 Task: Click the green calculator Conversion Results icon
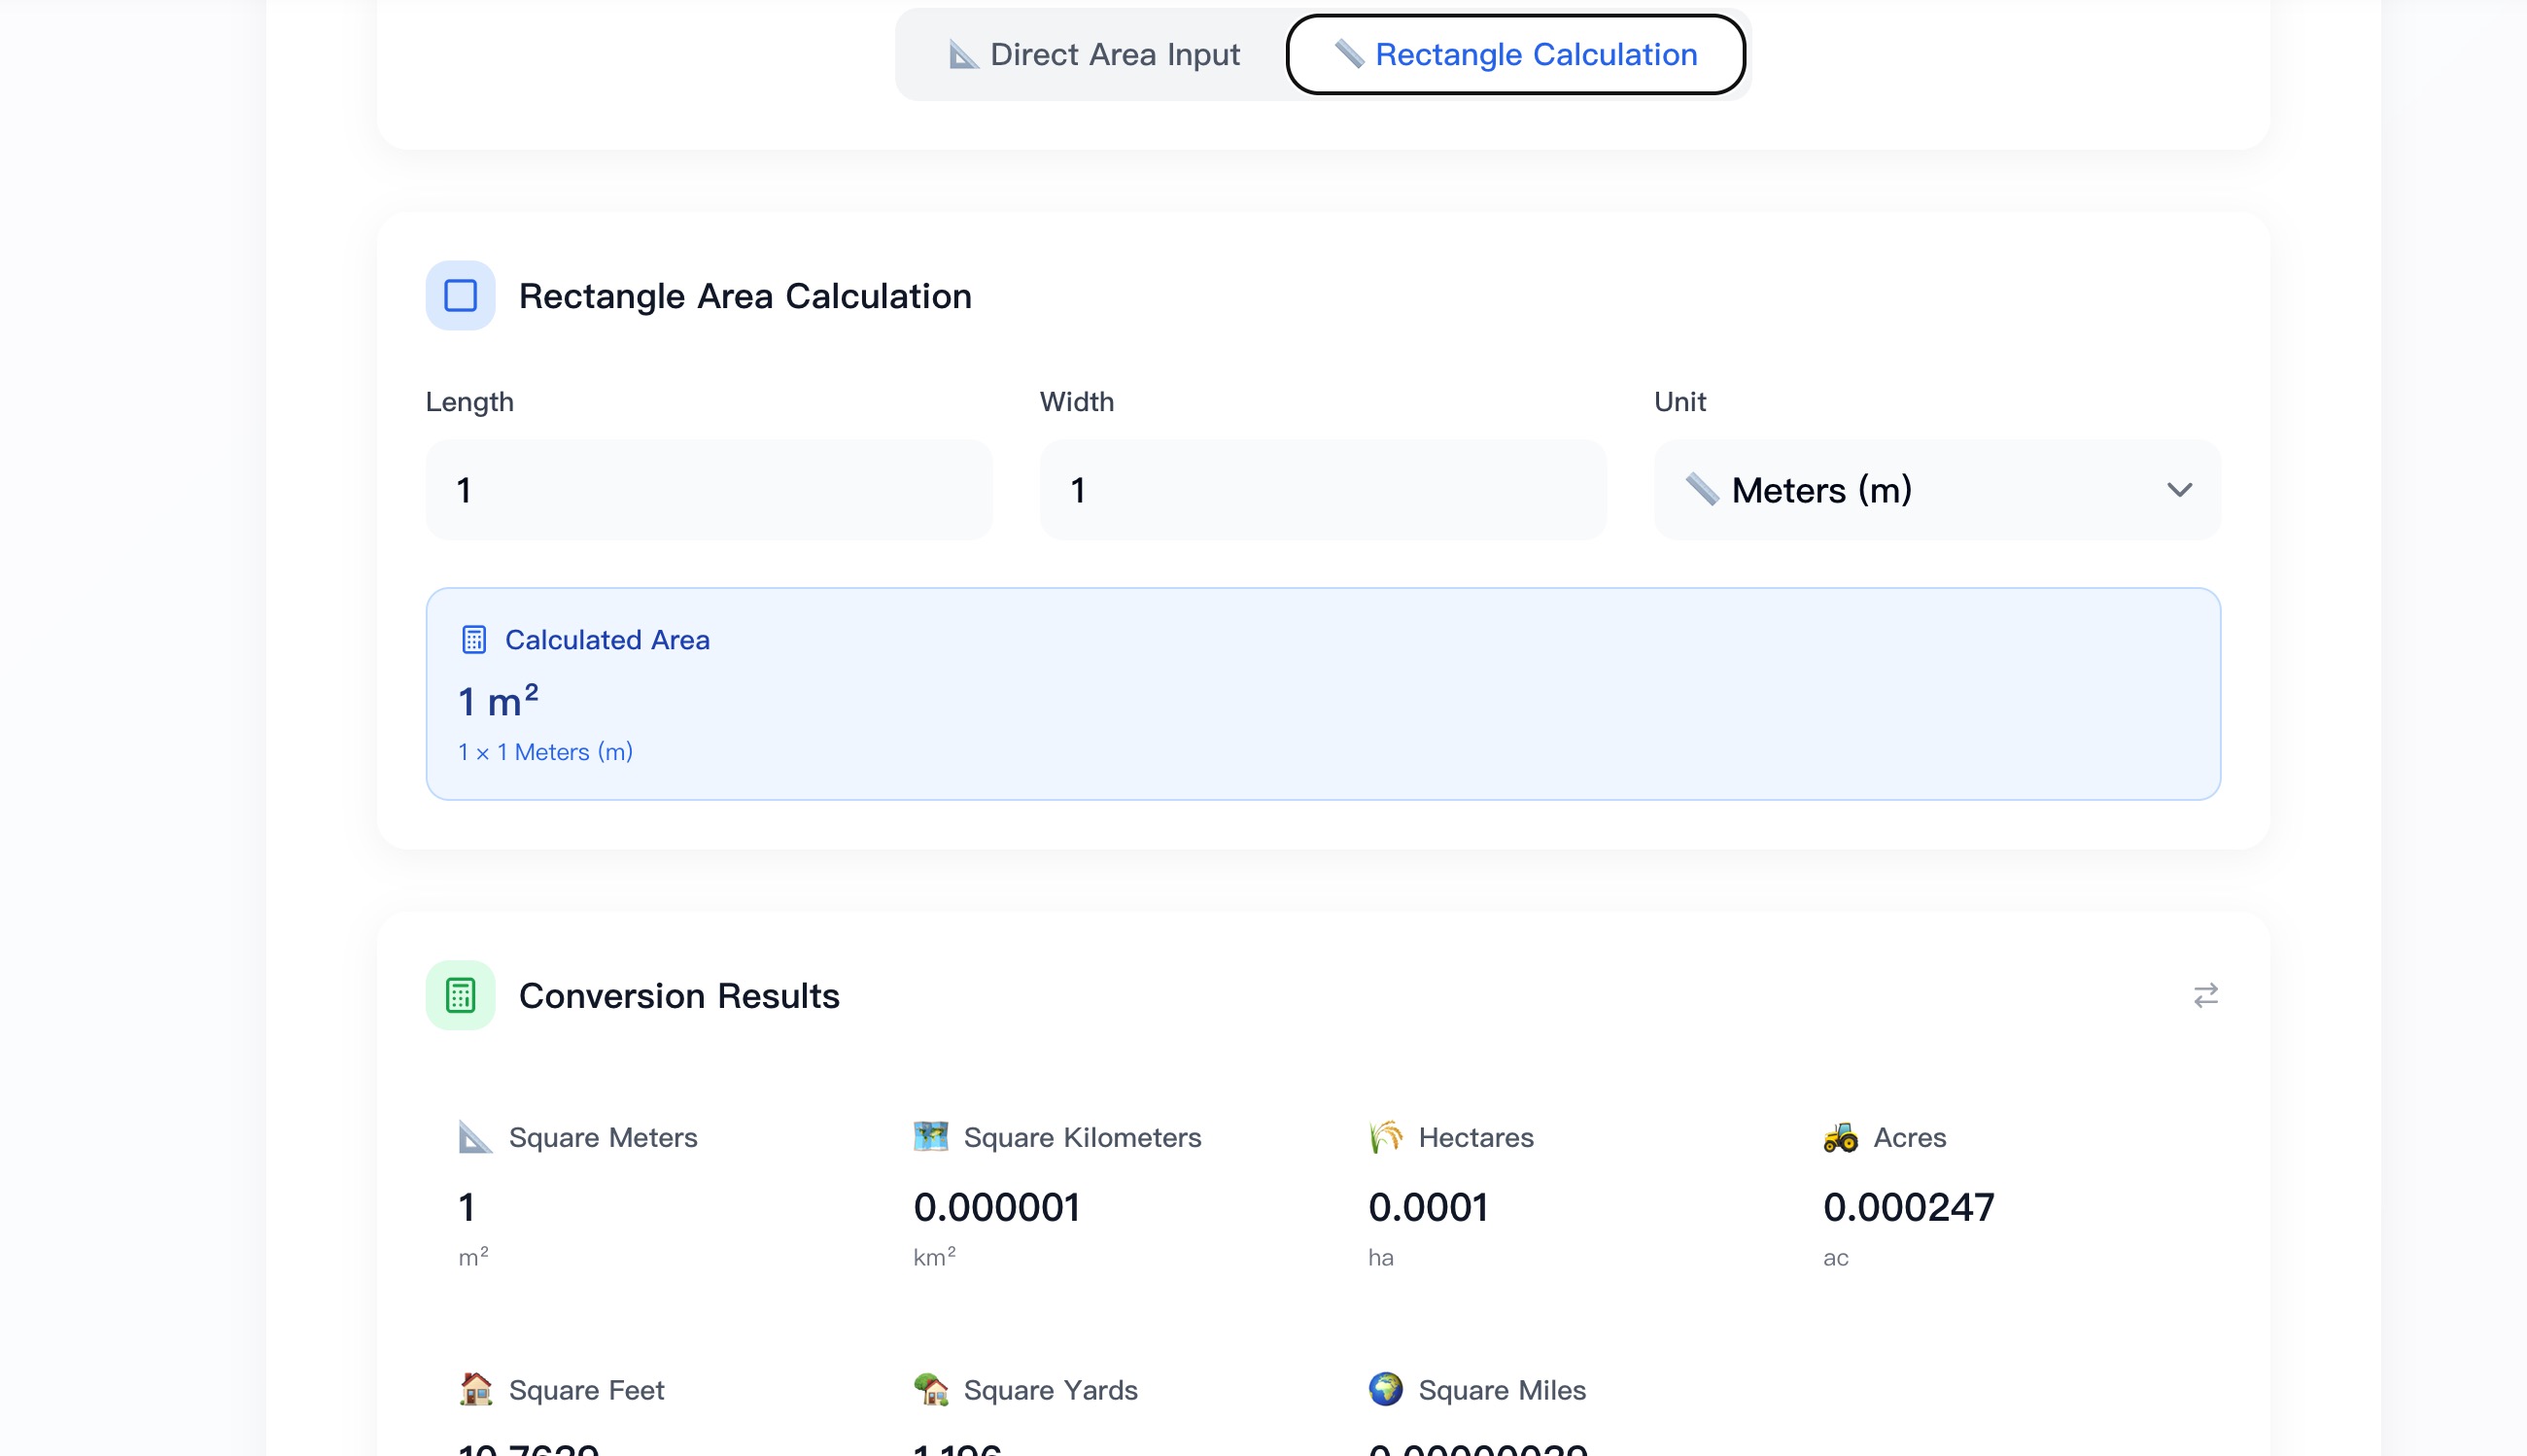pos(460,995)
